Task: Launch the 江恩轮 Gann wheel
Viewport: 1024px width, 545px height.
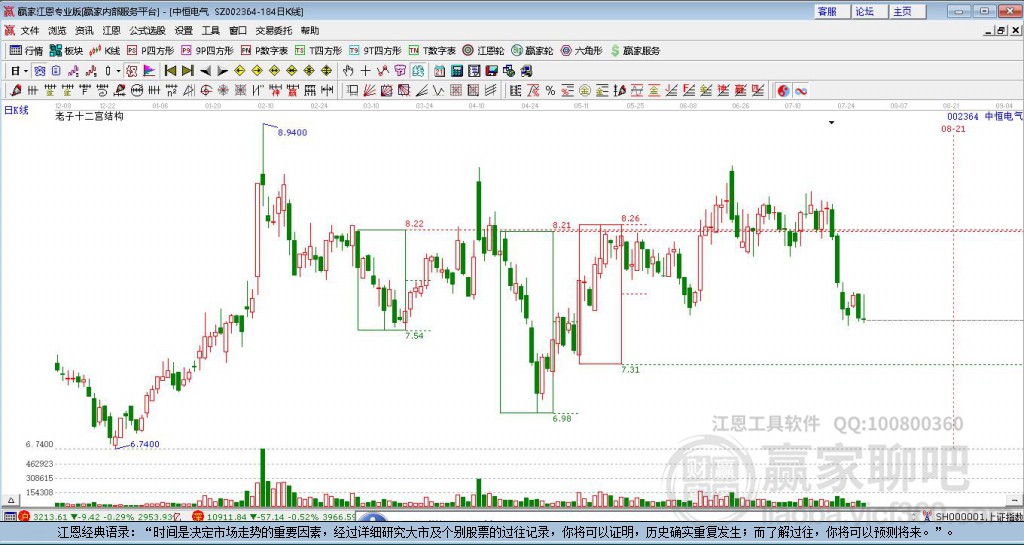Action: [x=483, y=50]
